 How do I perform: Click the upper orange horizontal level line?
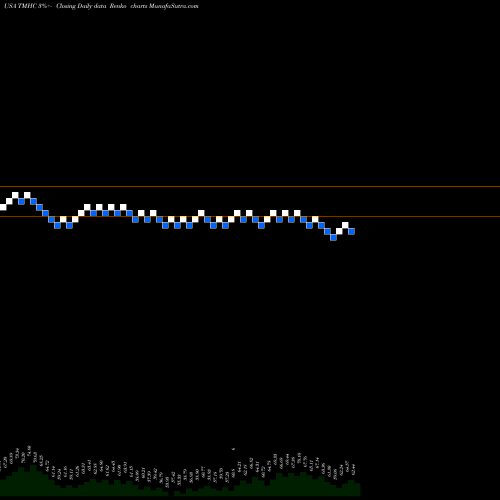click(x=250, y=186)
